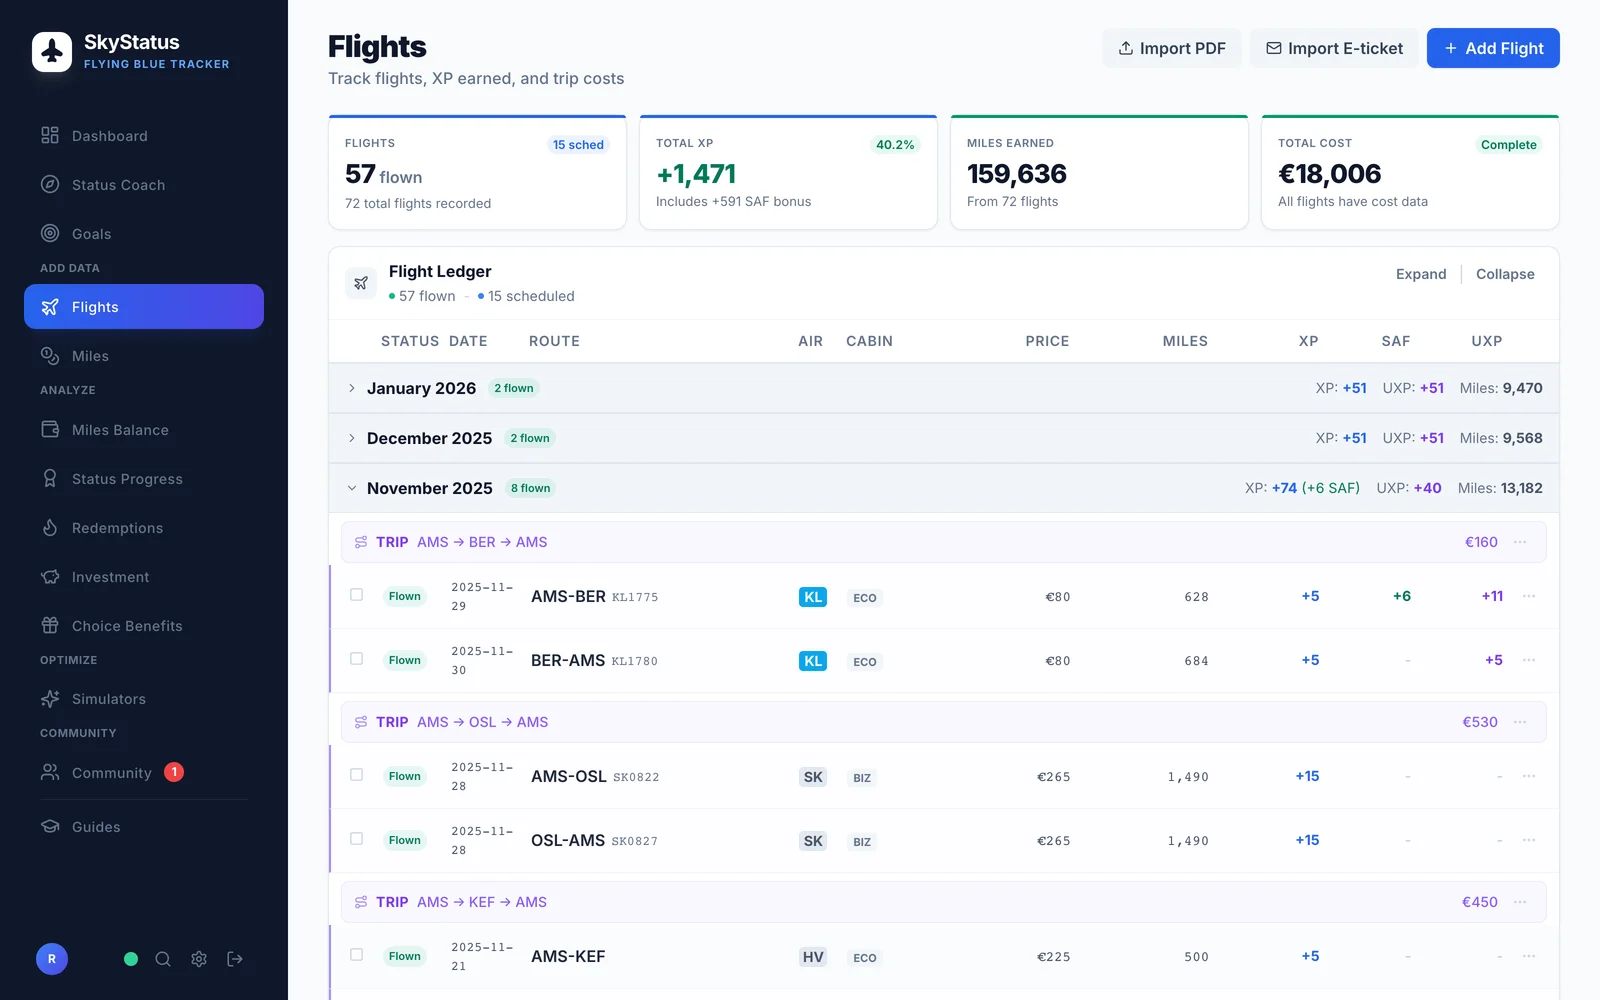The width and height of the screenshot is (1600, 1000).
Task: Go to the Goals page
Action: [144, 234]
